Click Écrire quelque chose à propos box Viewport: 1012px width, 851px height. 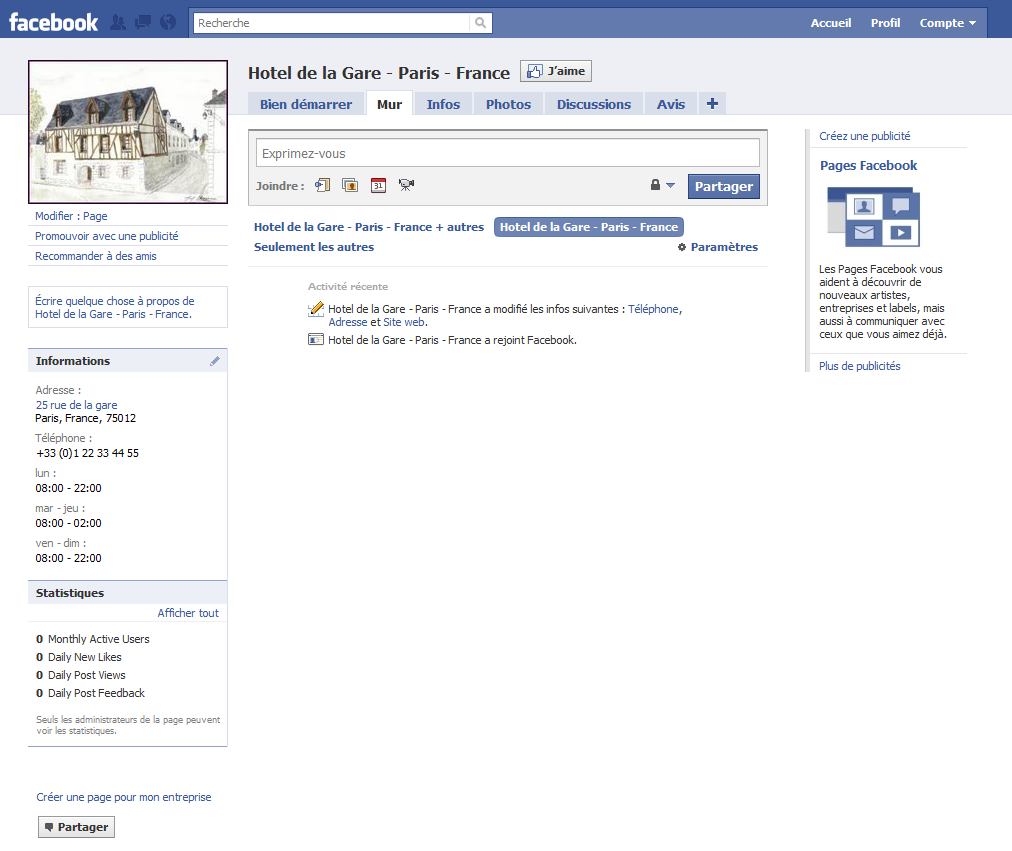(128, 307)
